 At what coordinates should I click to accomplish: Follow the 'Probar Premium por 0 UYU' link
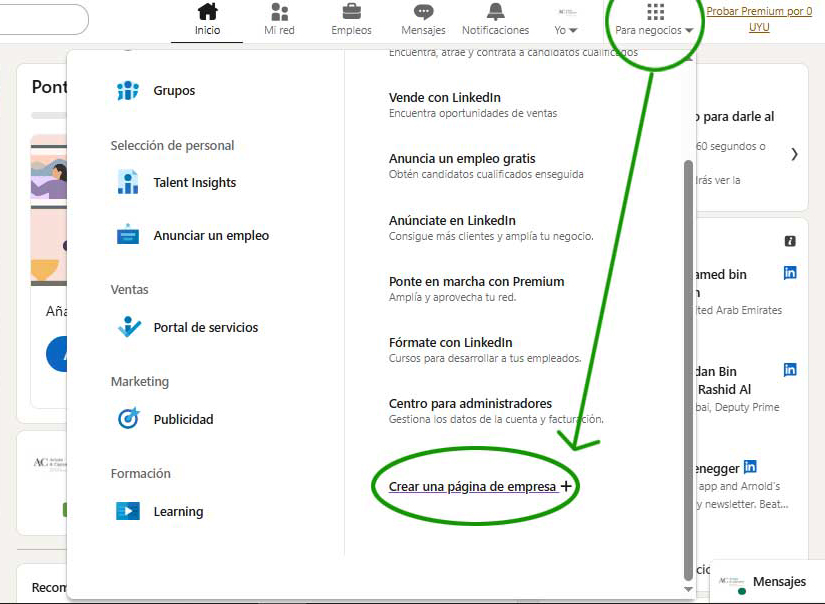(x=759, y=19)
